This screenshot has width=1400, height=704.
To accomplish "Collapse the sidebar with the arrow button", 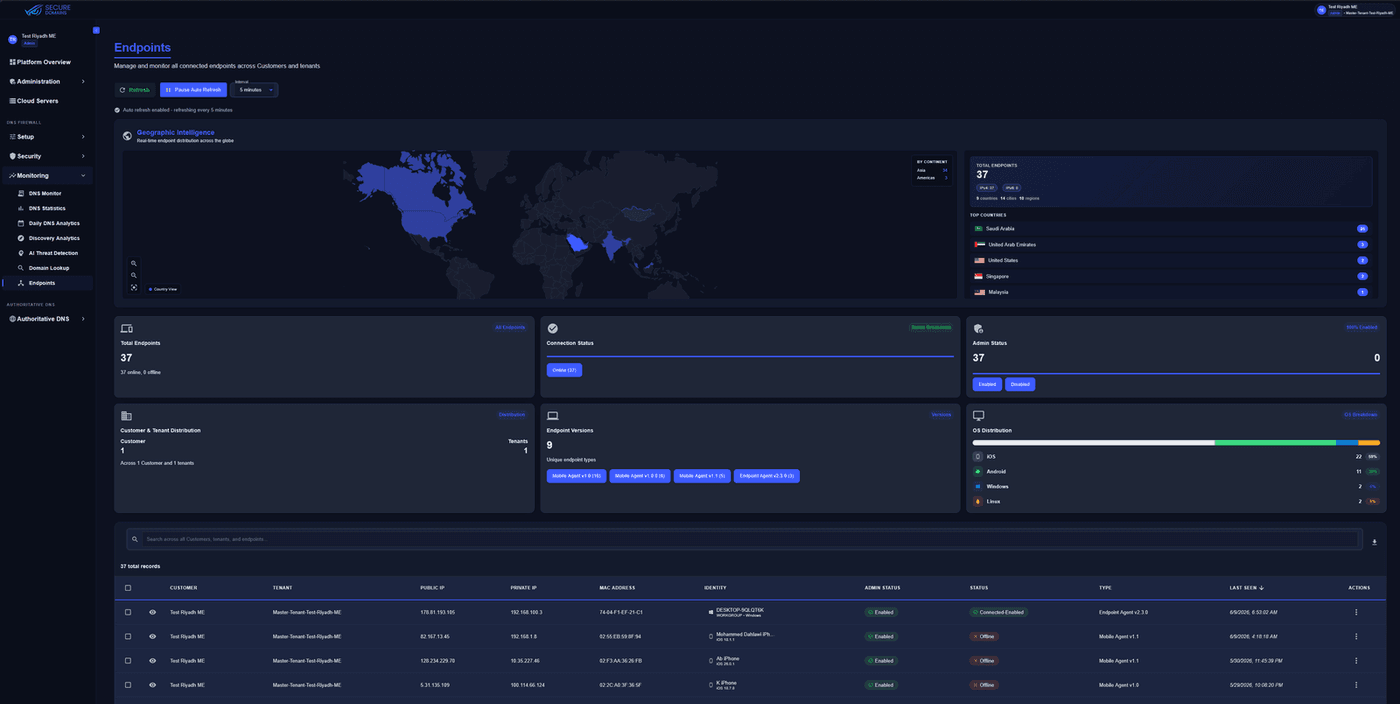I will tap(96, 30).
